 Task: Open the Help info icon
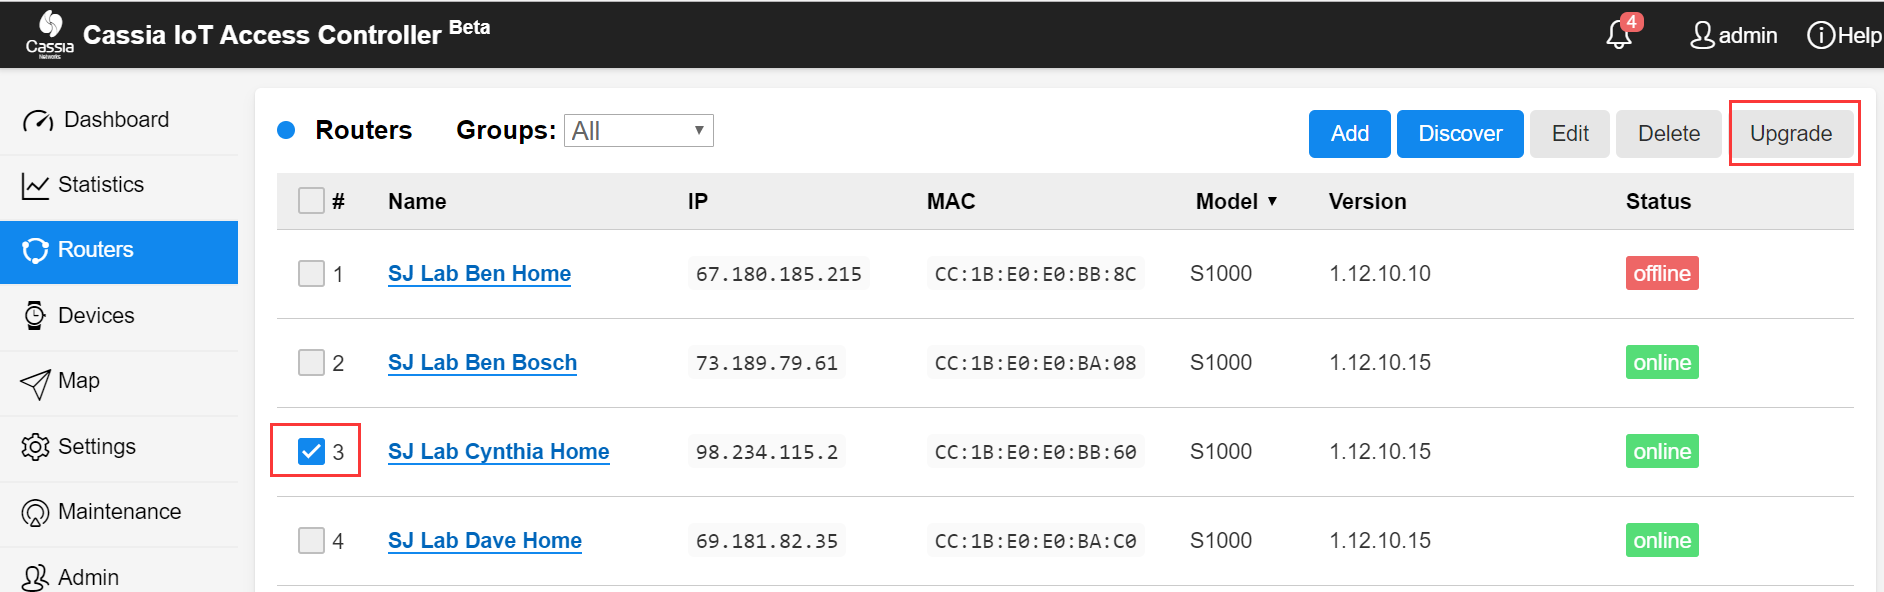point(1820,35)
